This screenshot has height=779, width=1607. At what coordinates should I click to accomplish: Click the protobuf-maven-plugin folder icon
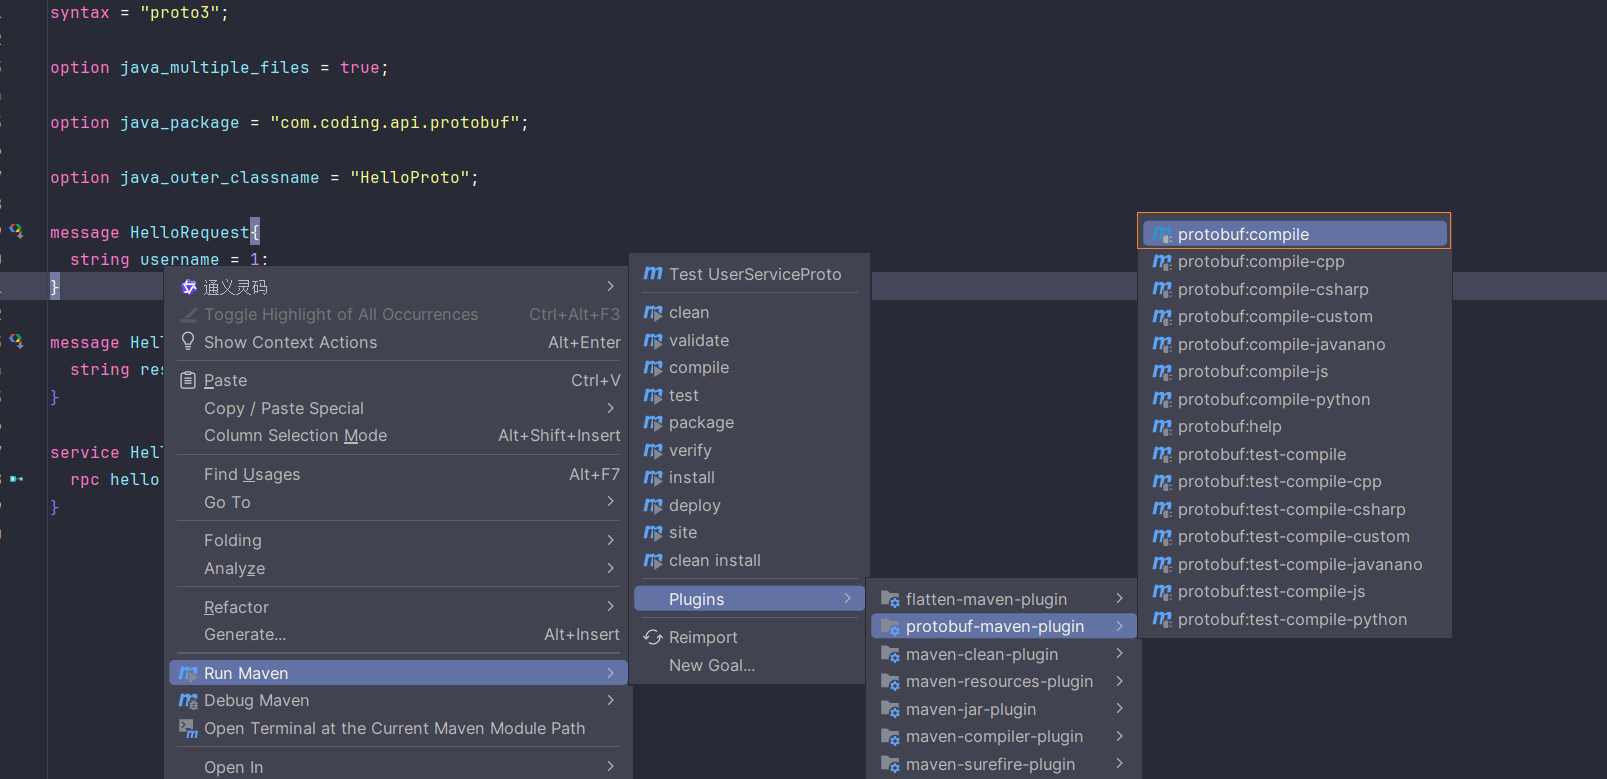click(890, 627)
